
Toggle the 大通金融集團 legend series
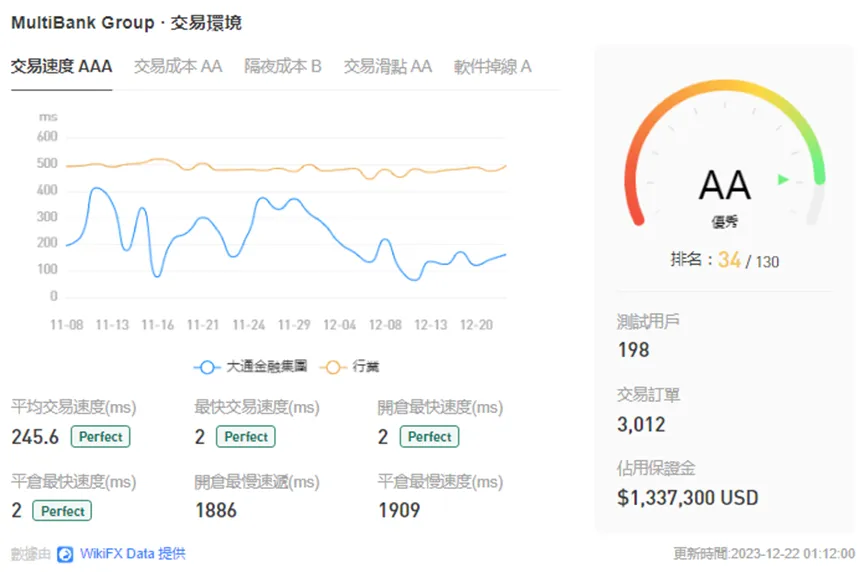[251, 366]
